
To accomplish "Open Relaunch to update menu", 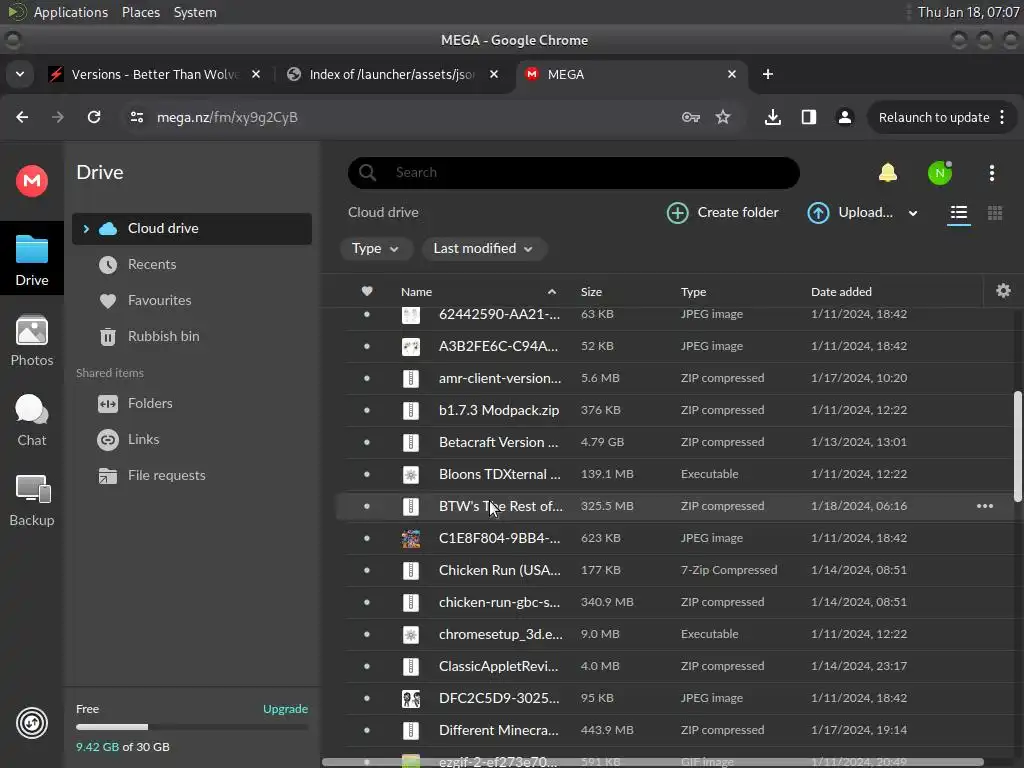I will click(942, 118).
